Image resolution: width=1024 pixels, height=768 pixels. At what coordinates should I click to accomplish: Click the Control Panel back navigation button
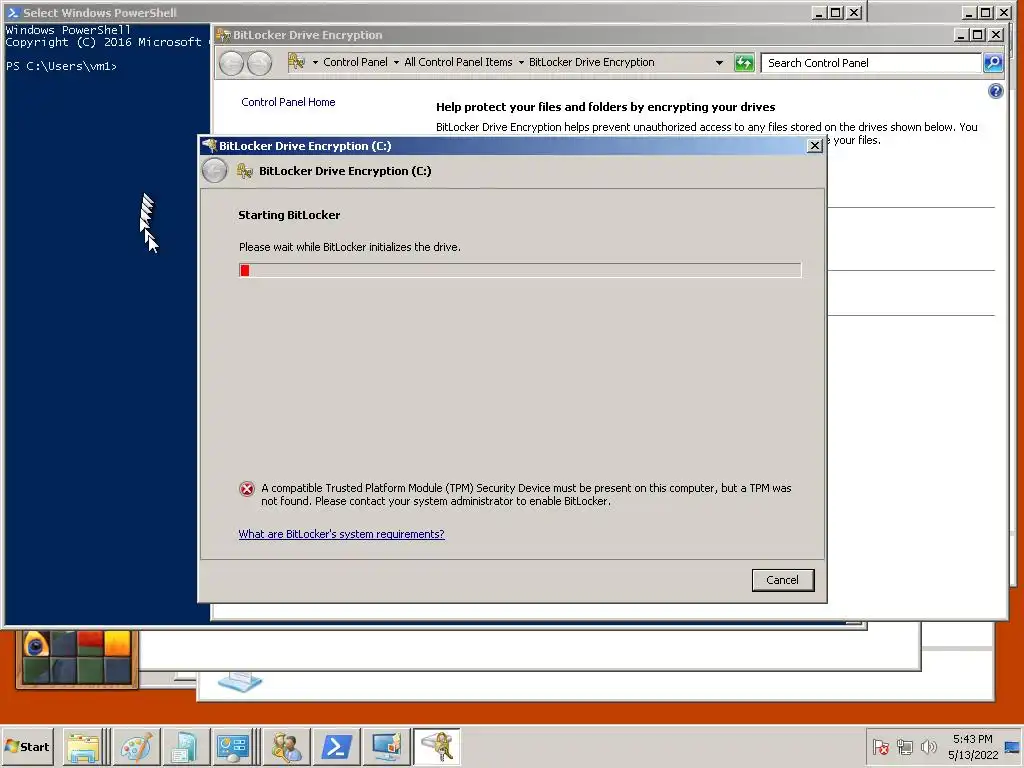pos(231,63)
